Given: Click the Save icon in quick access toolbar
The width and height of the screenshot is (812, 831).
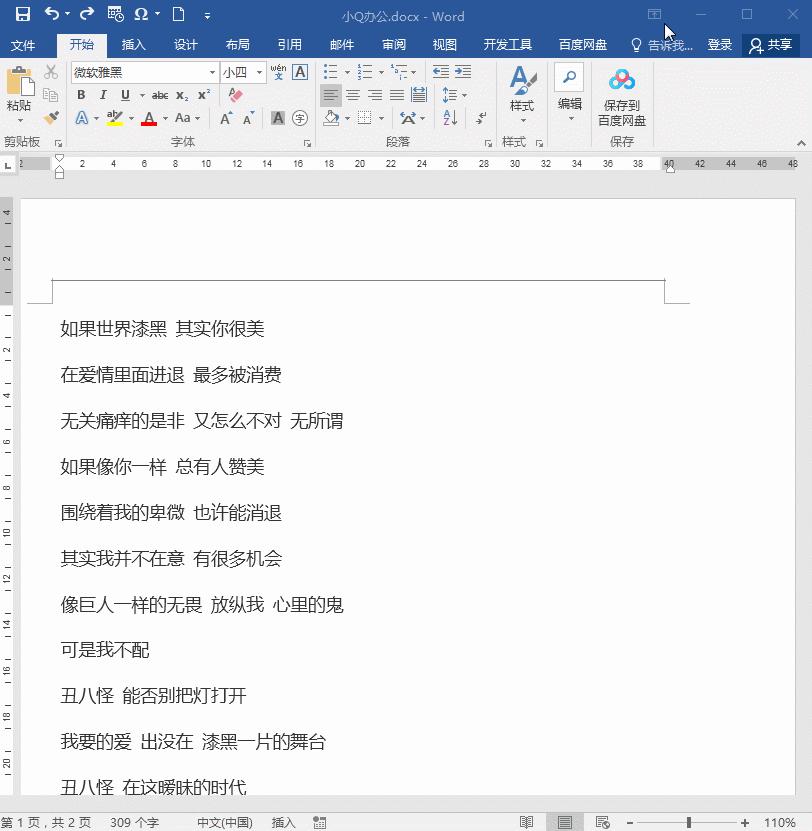Looking at the screenshot, I should [x=23, y=14].
